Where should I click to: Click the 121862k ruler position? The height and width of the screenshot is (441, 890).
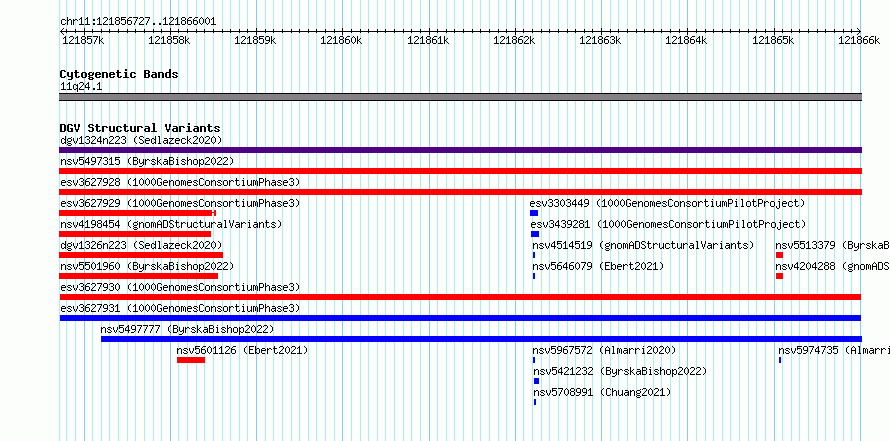pyautogui.click(x=514, y=40)
